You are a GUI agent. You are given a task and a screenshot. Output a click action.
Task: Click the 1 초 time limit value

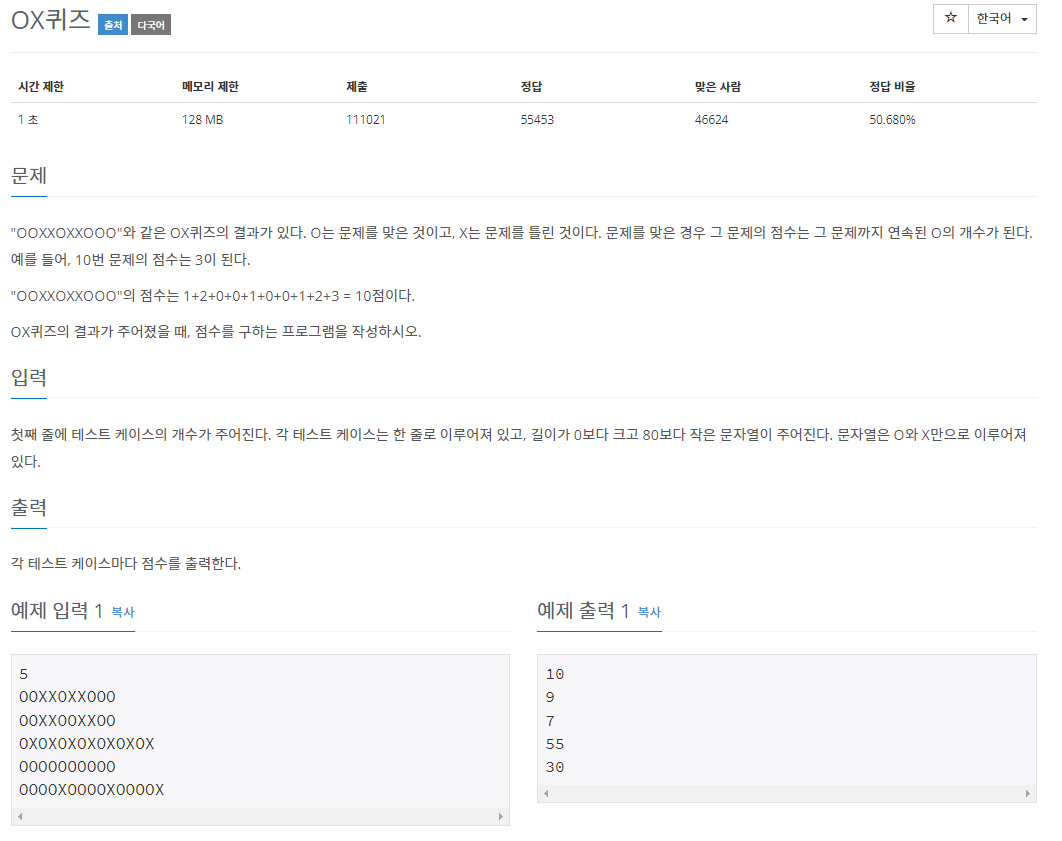pyautogui.click(x=28, y=120)
